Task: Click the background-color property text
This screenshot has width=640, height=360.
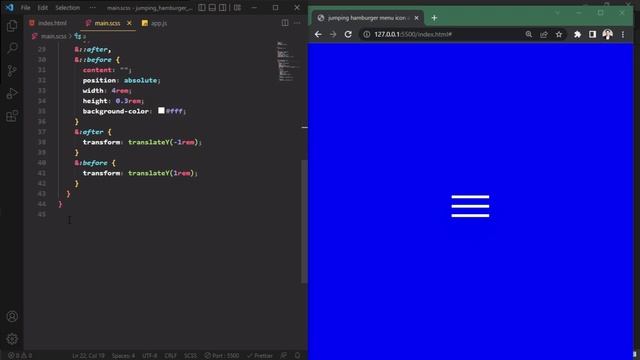Action: tap(116, 111)
